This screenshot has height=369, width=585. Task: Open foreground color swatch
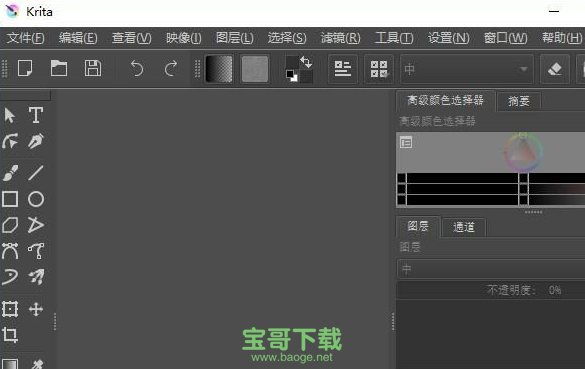pos(292,62)
